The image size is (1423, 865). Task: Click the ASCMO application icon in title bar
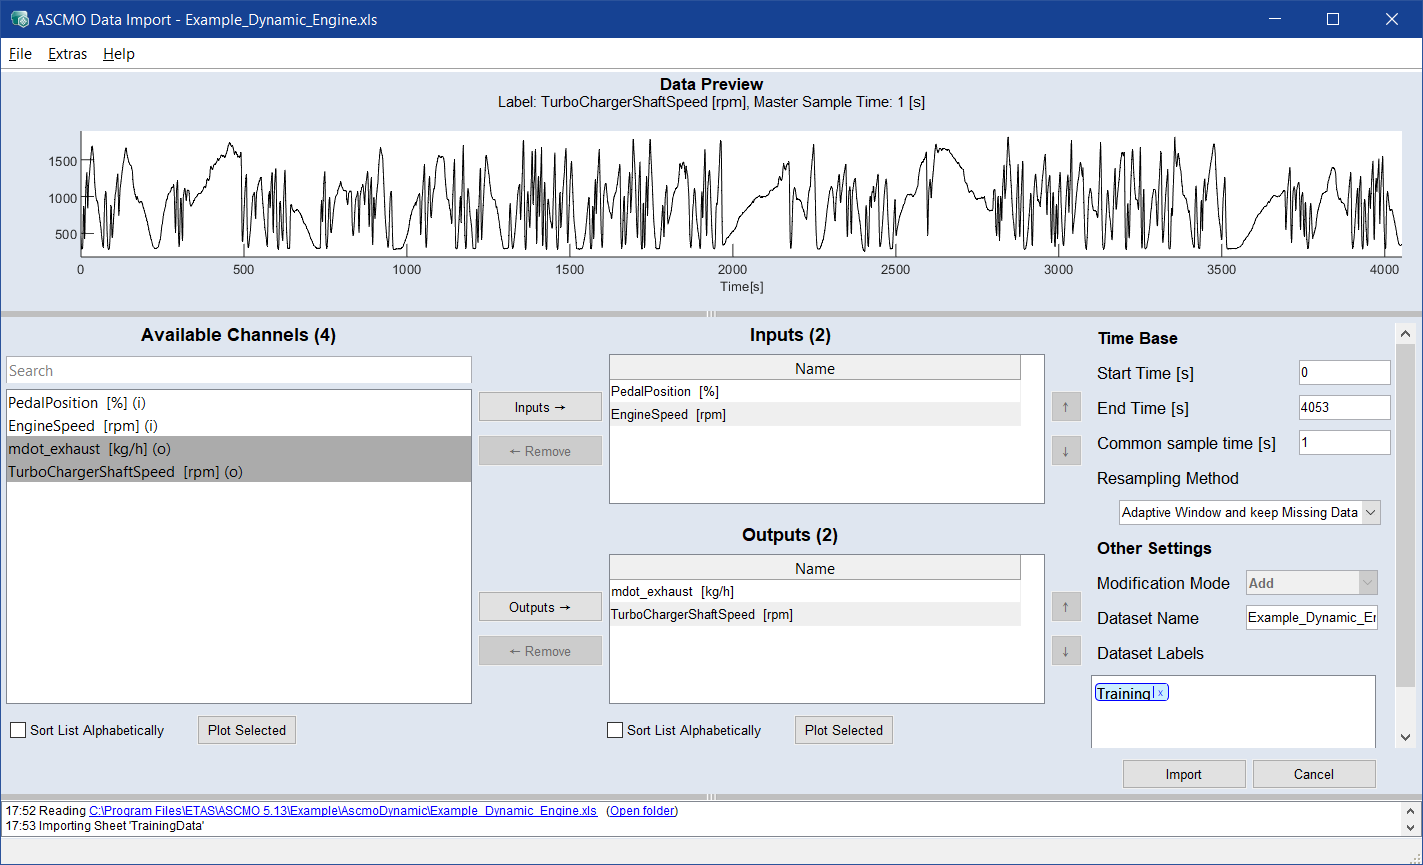click(19, 19)
